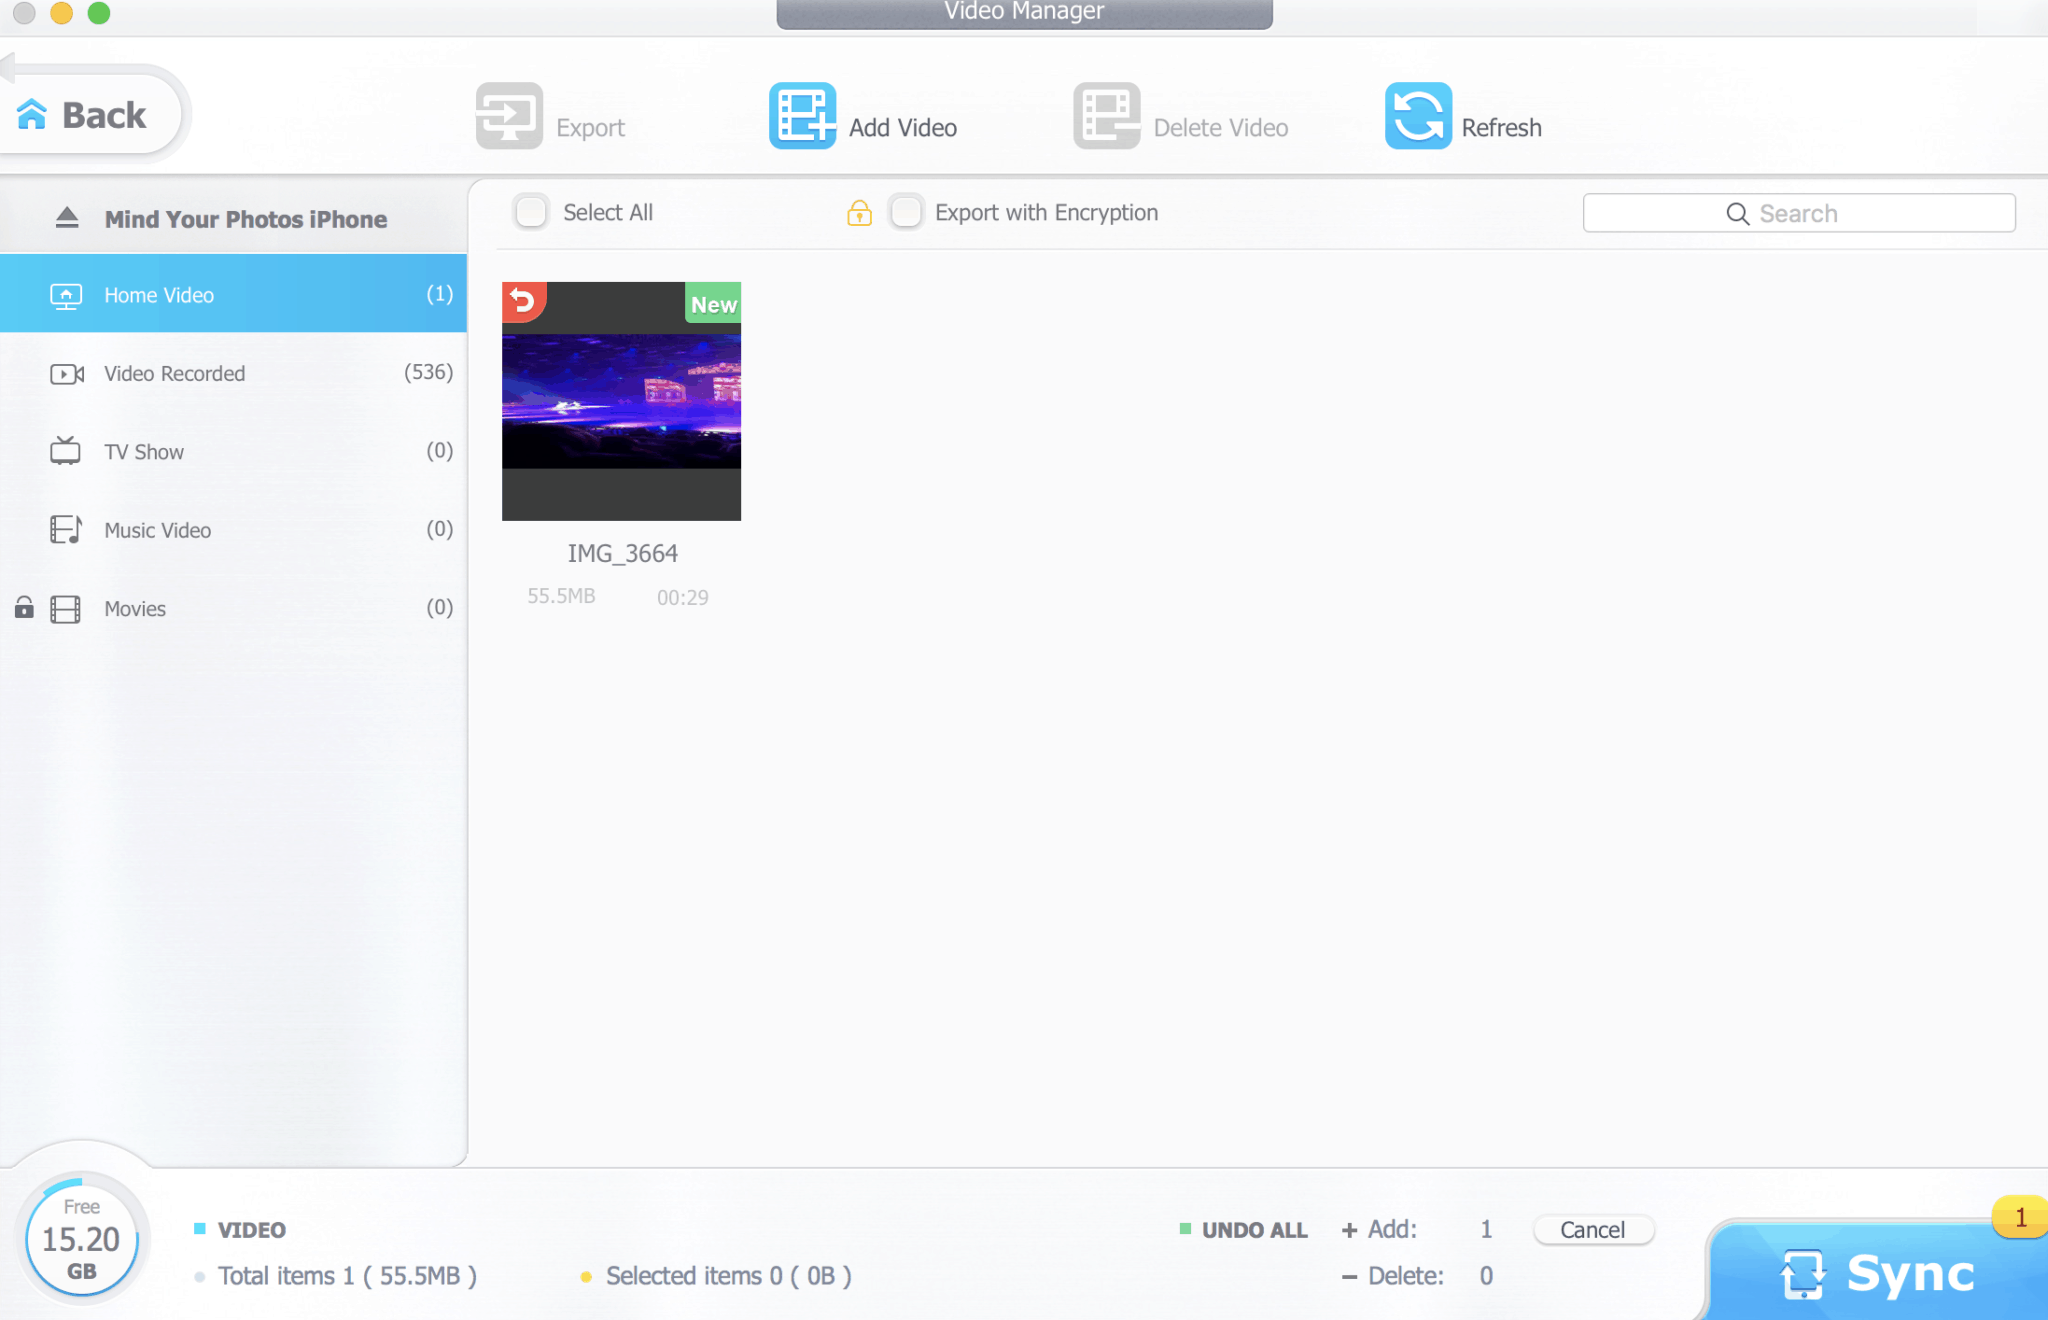The width and height of the screenshot is (2048, 1320).
Task: Go back using the Back button
Action: [88, 114]
